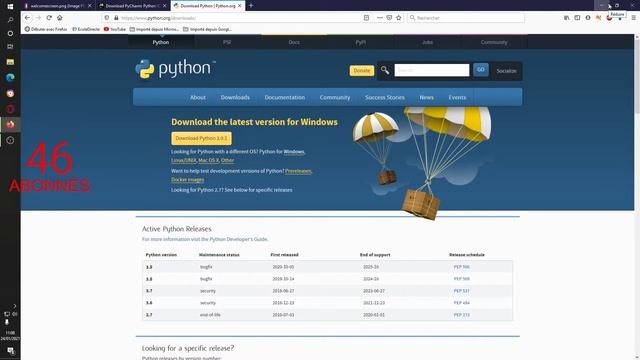The image size is (640, 360).
Task: Close the Download PyCharm tab
Action: coord(164,6)
